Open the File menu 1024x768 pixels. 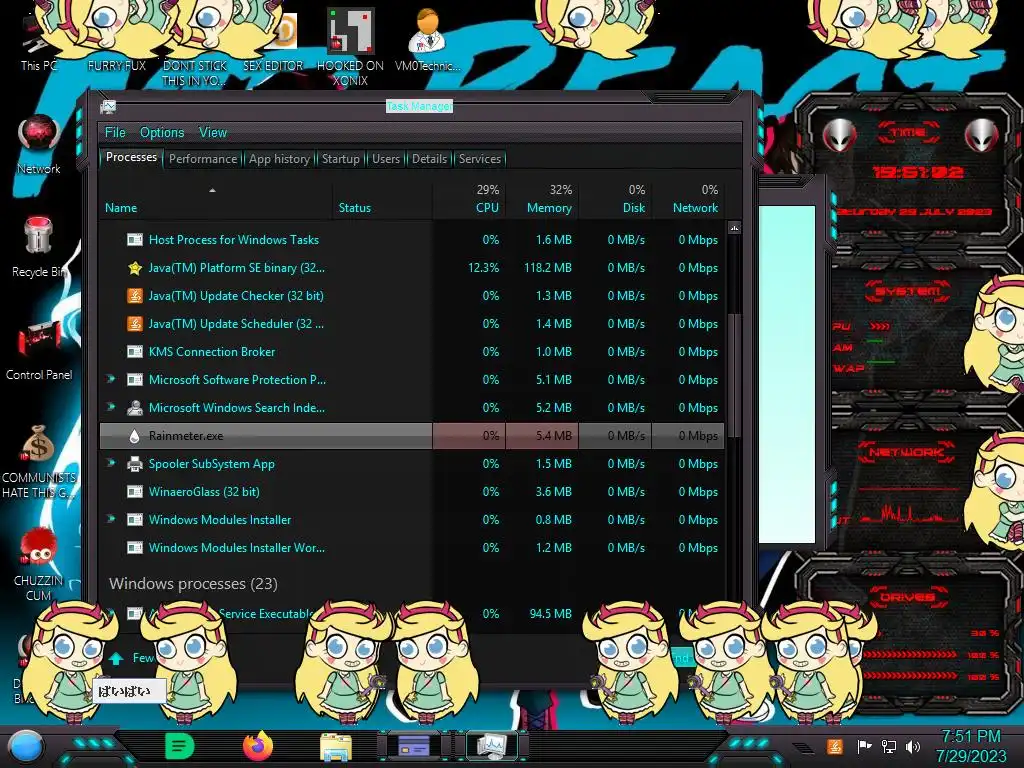pos(115,133)
